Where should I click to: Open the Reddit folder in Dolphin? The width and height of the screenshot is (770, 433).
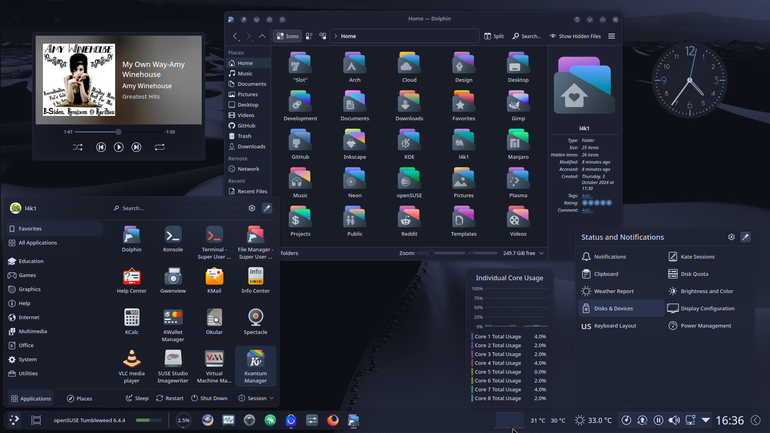[409, 220]
